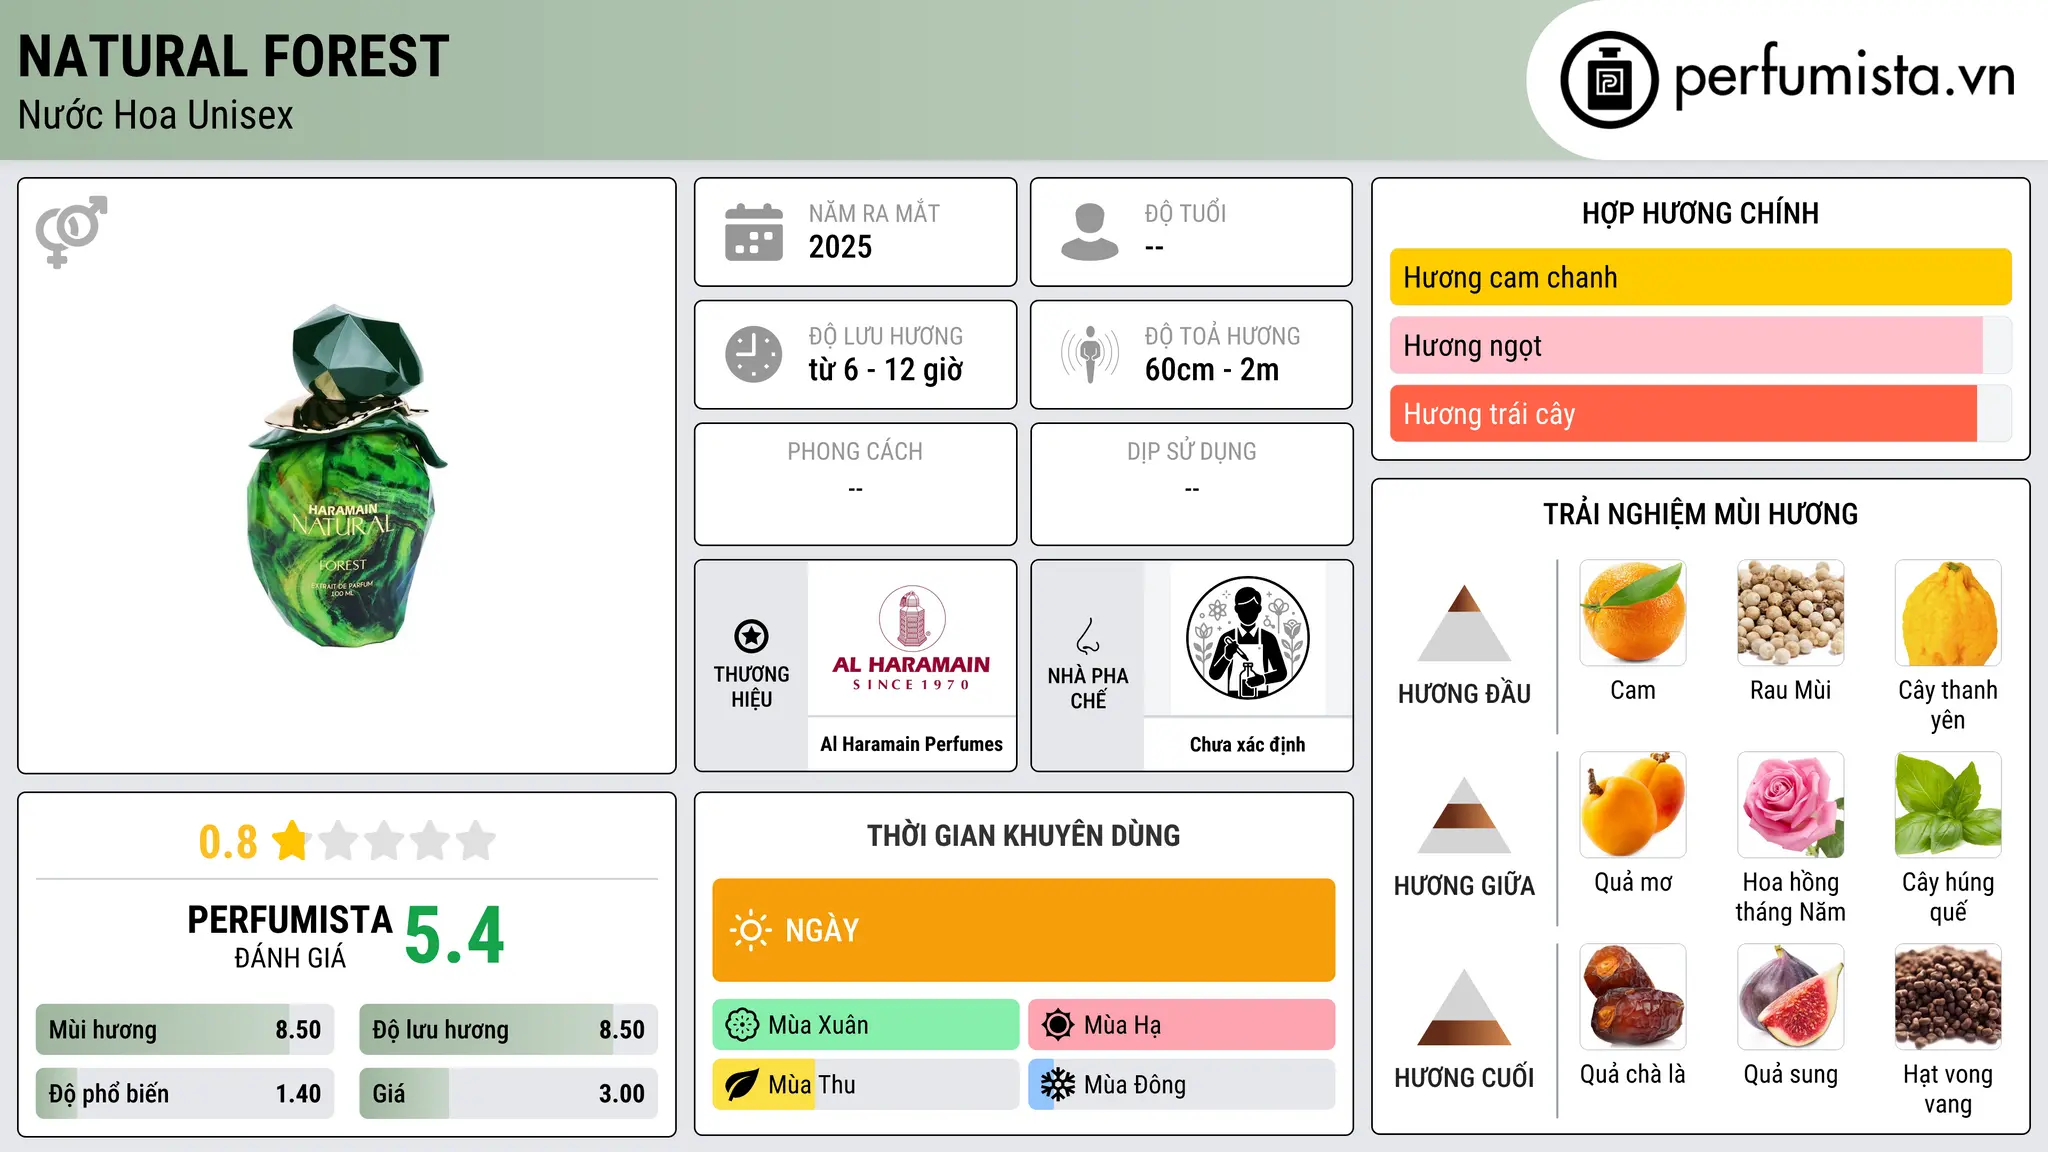Select the Cam orange note image
The image size is (2048, 1152).
pos(1633,613)
